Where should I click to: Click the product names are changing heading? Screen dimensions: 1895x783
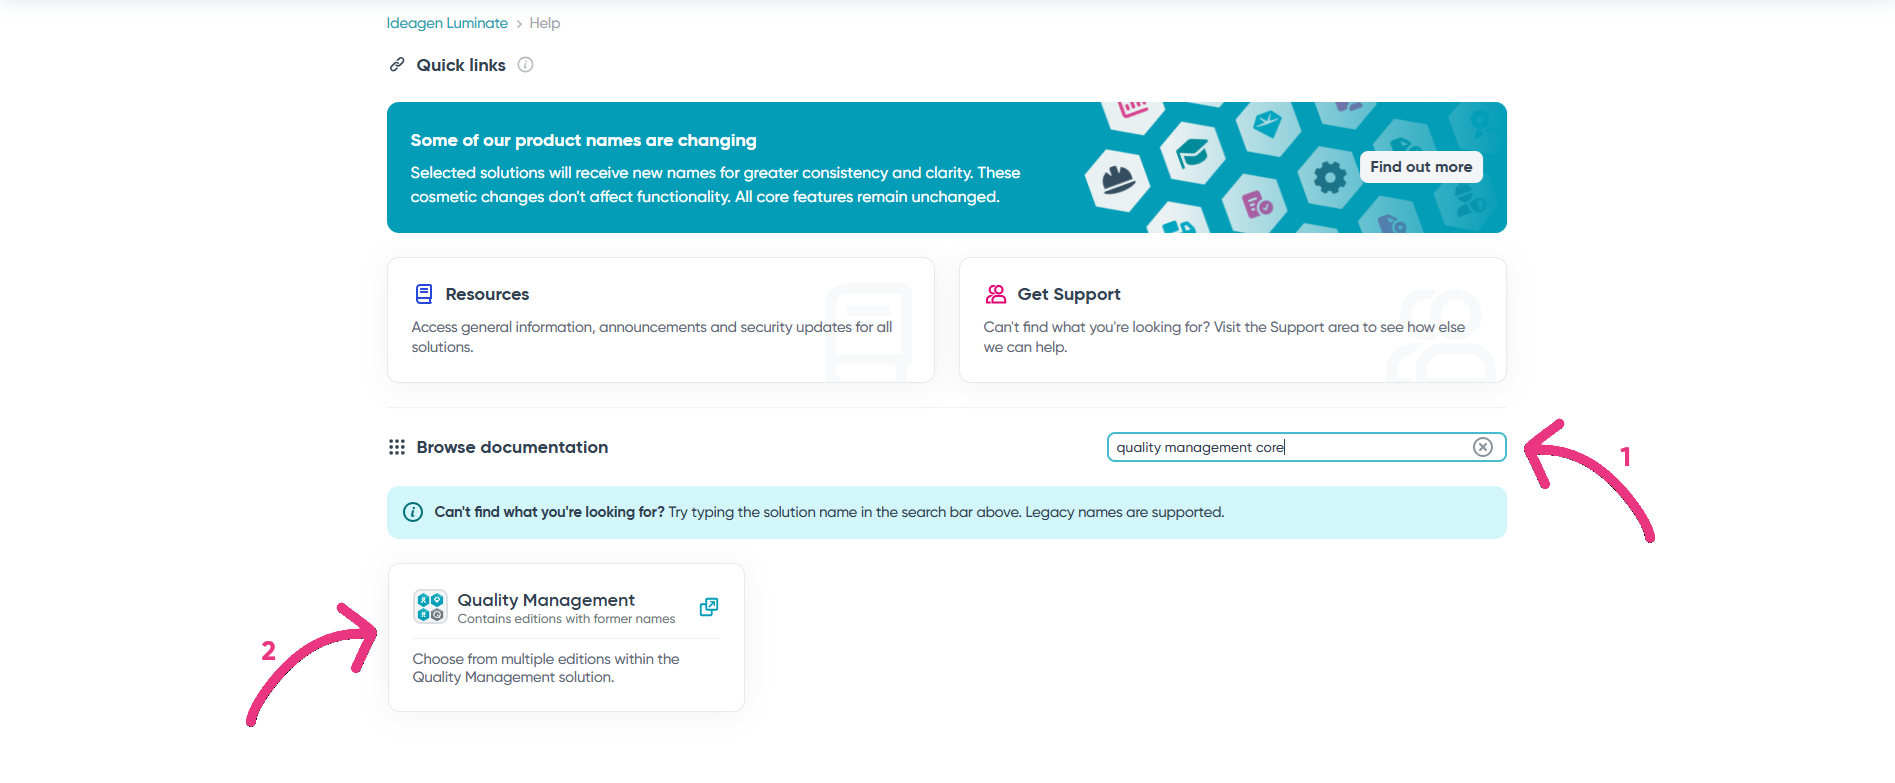[583, 140]
